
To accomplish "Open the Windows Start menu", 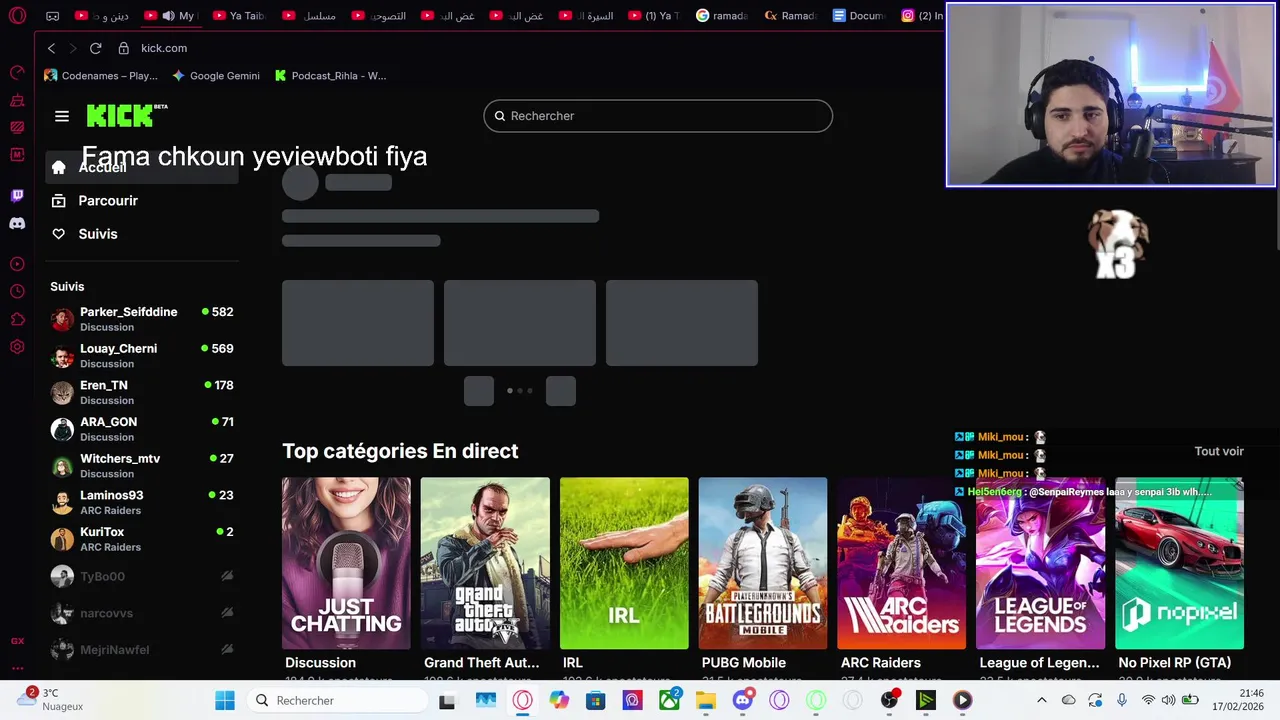I will (x=225, y=700).
